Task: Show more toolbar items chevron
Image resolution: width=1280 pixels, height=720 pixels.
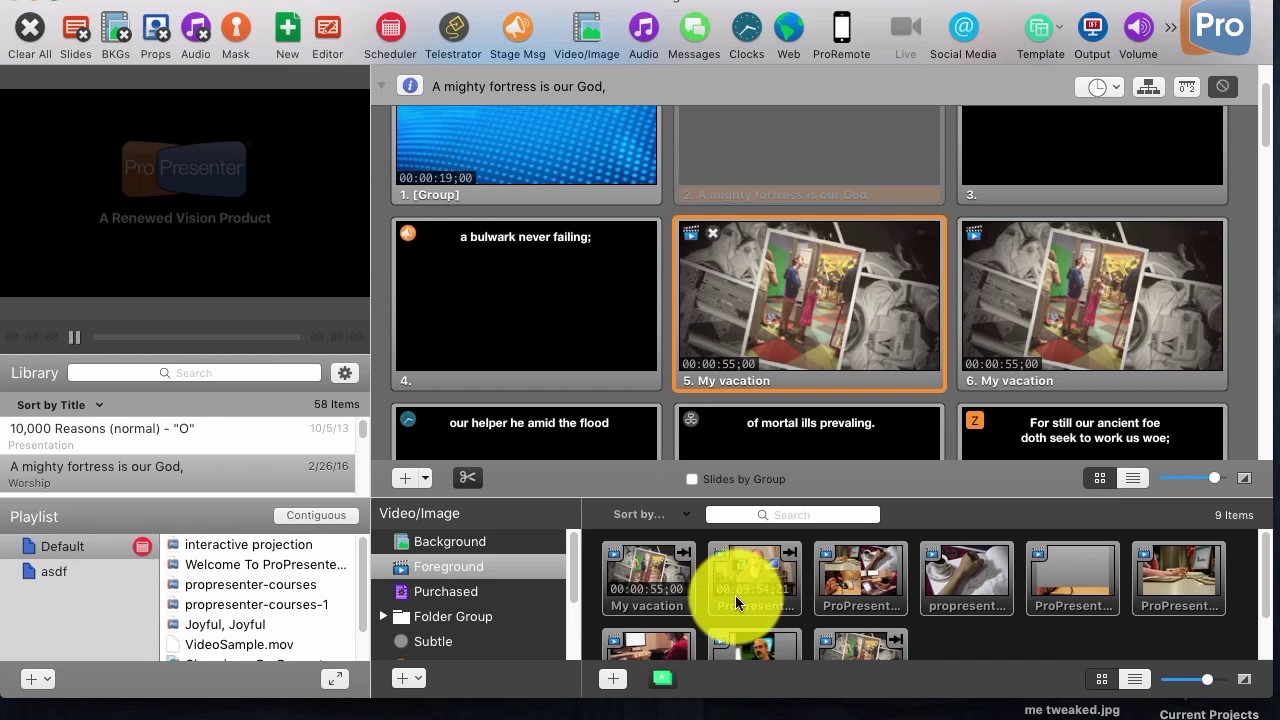Action: [x=1171, y=27]
